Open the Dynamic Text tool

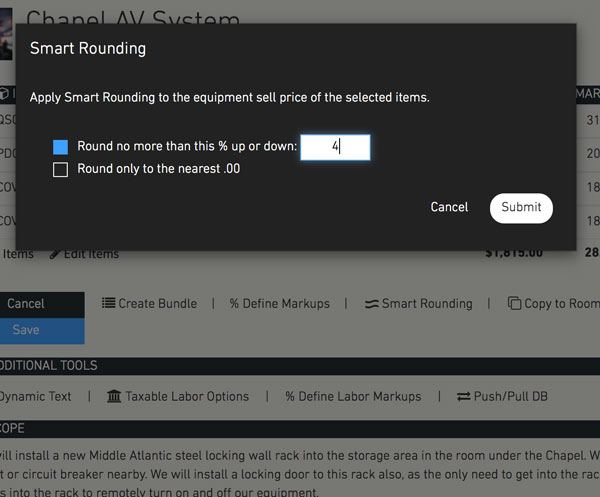point(35,396)
